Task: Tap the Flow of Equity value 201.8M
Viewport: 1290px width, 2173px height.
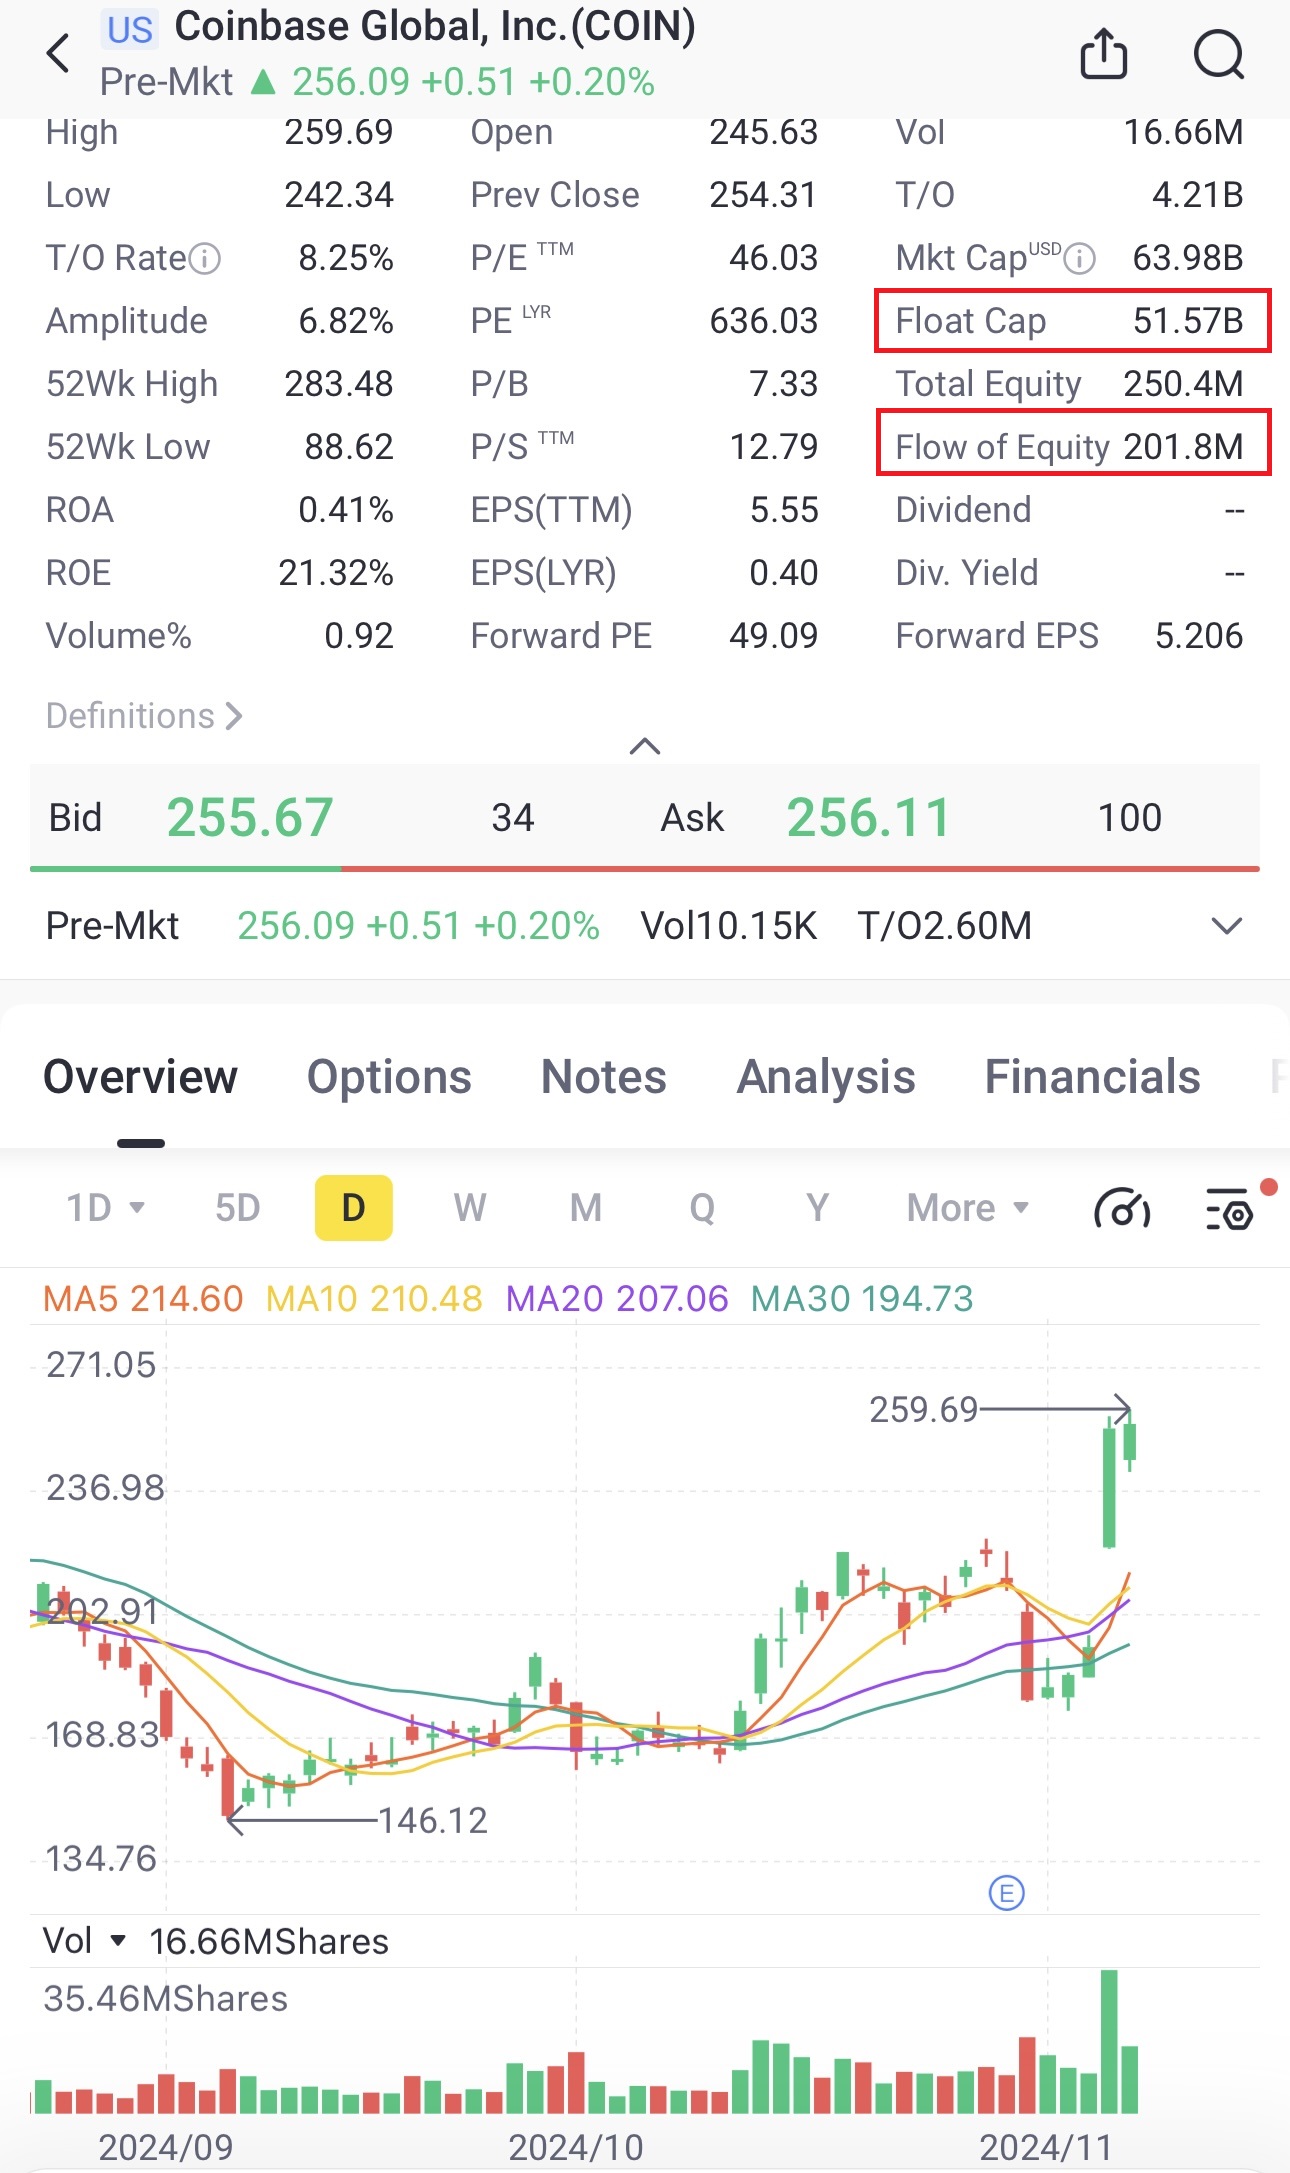Action: [1183, 447]
